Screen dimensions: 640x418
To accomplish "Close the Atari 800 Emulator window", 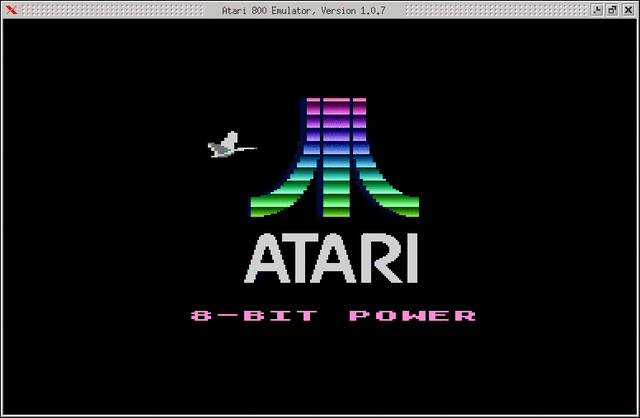I will [x=628, y=10].
